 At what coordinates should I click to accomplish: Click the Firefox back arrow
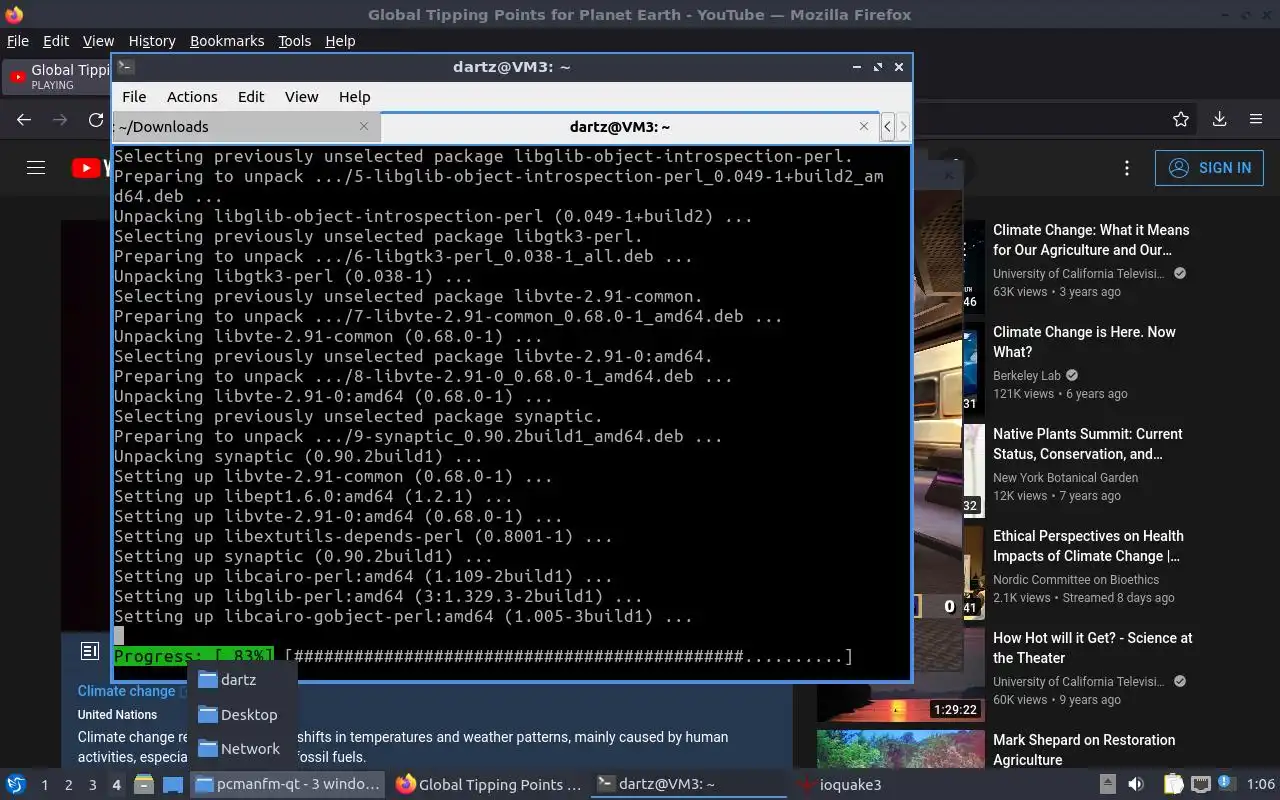24,119
